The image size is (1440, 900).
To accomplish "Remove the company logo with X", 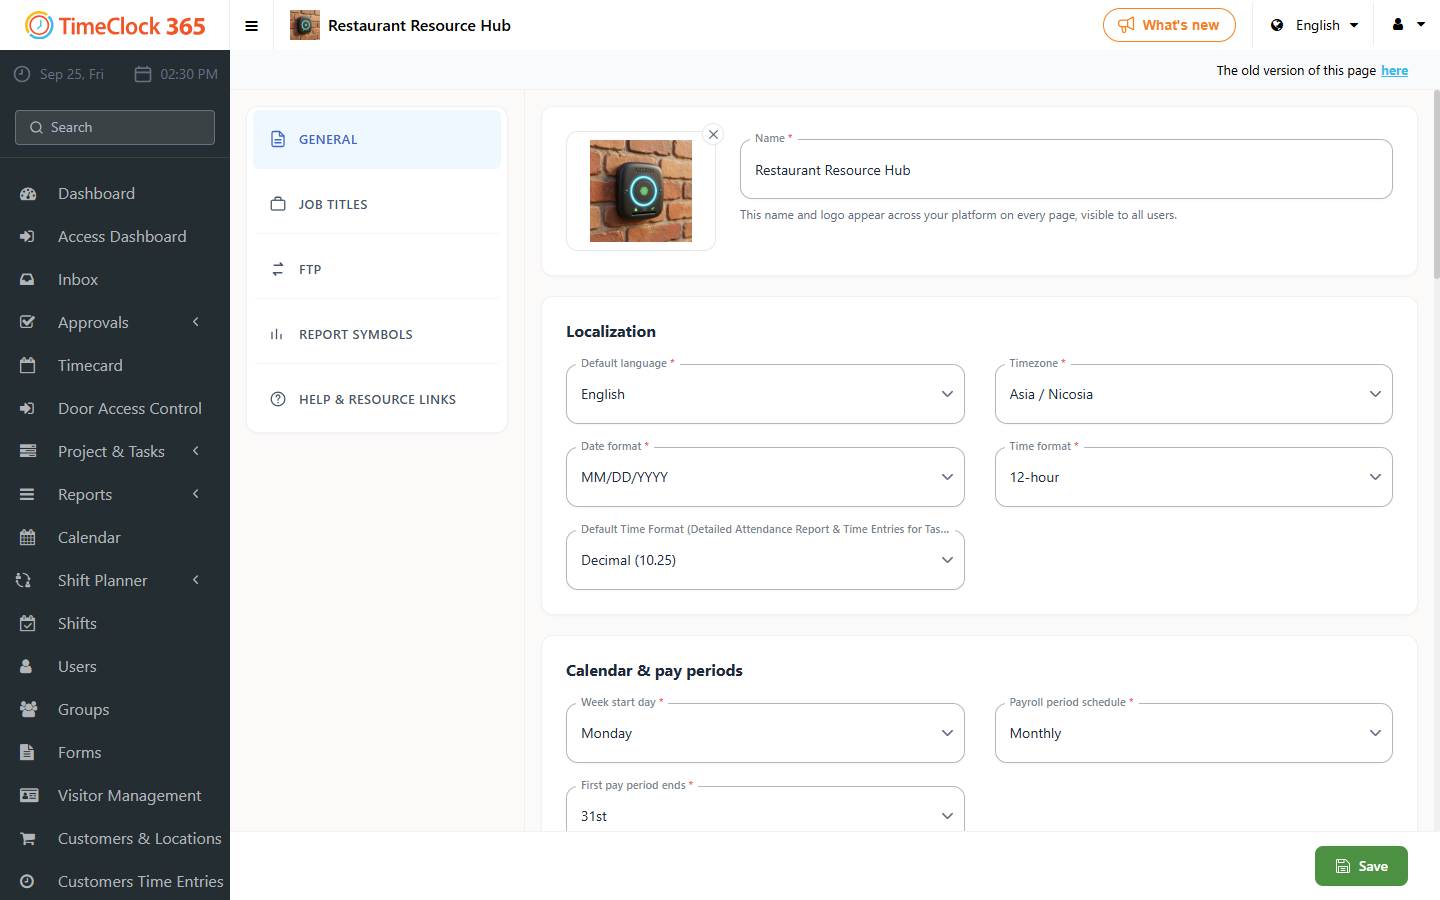I will [x=713, y=134].
